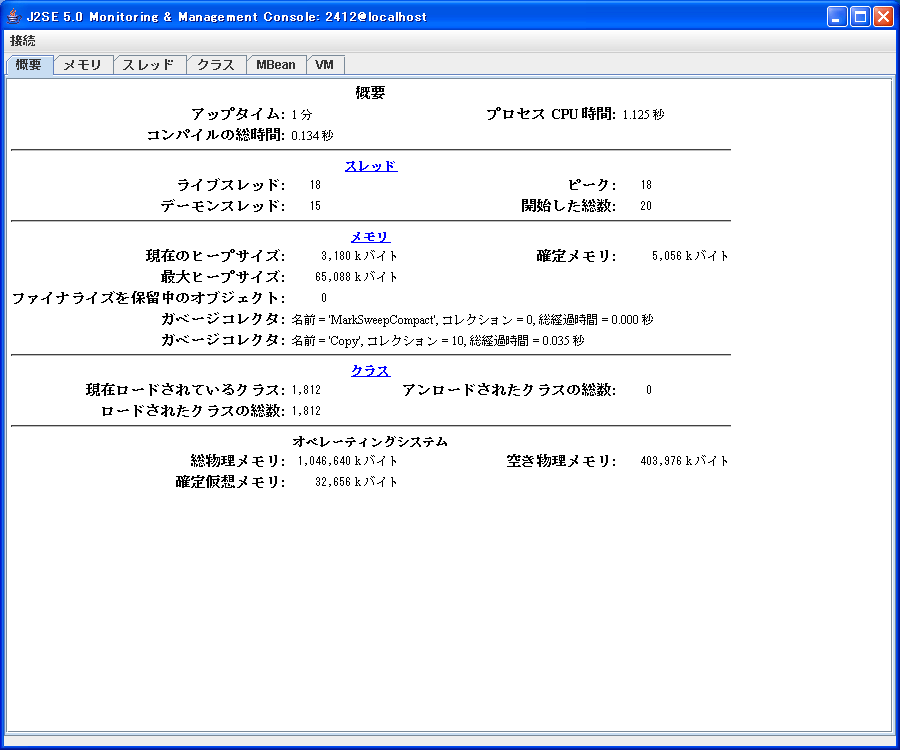Image resolution: width=900 pixels, height=750 pixels.
Task: Click the bold 概要 heading above the summary
Action: coord(370,92)
